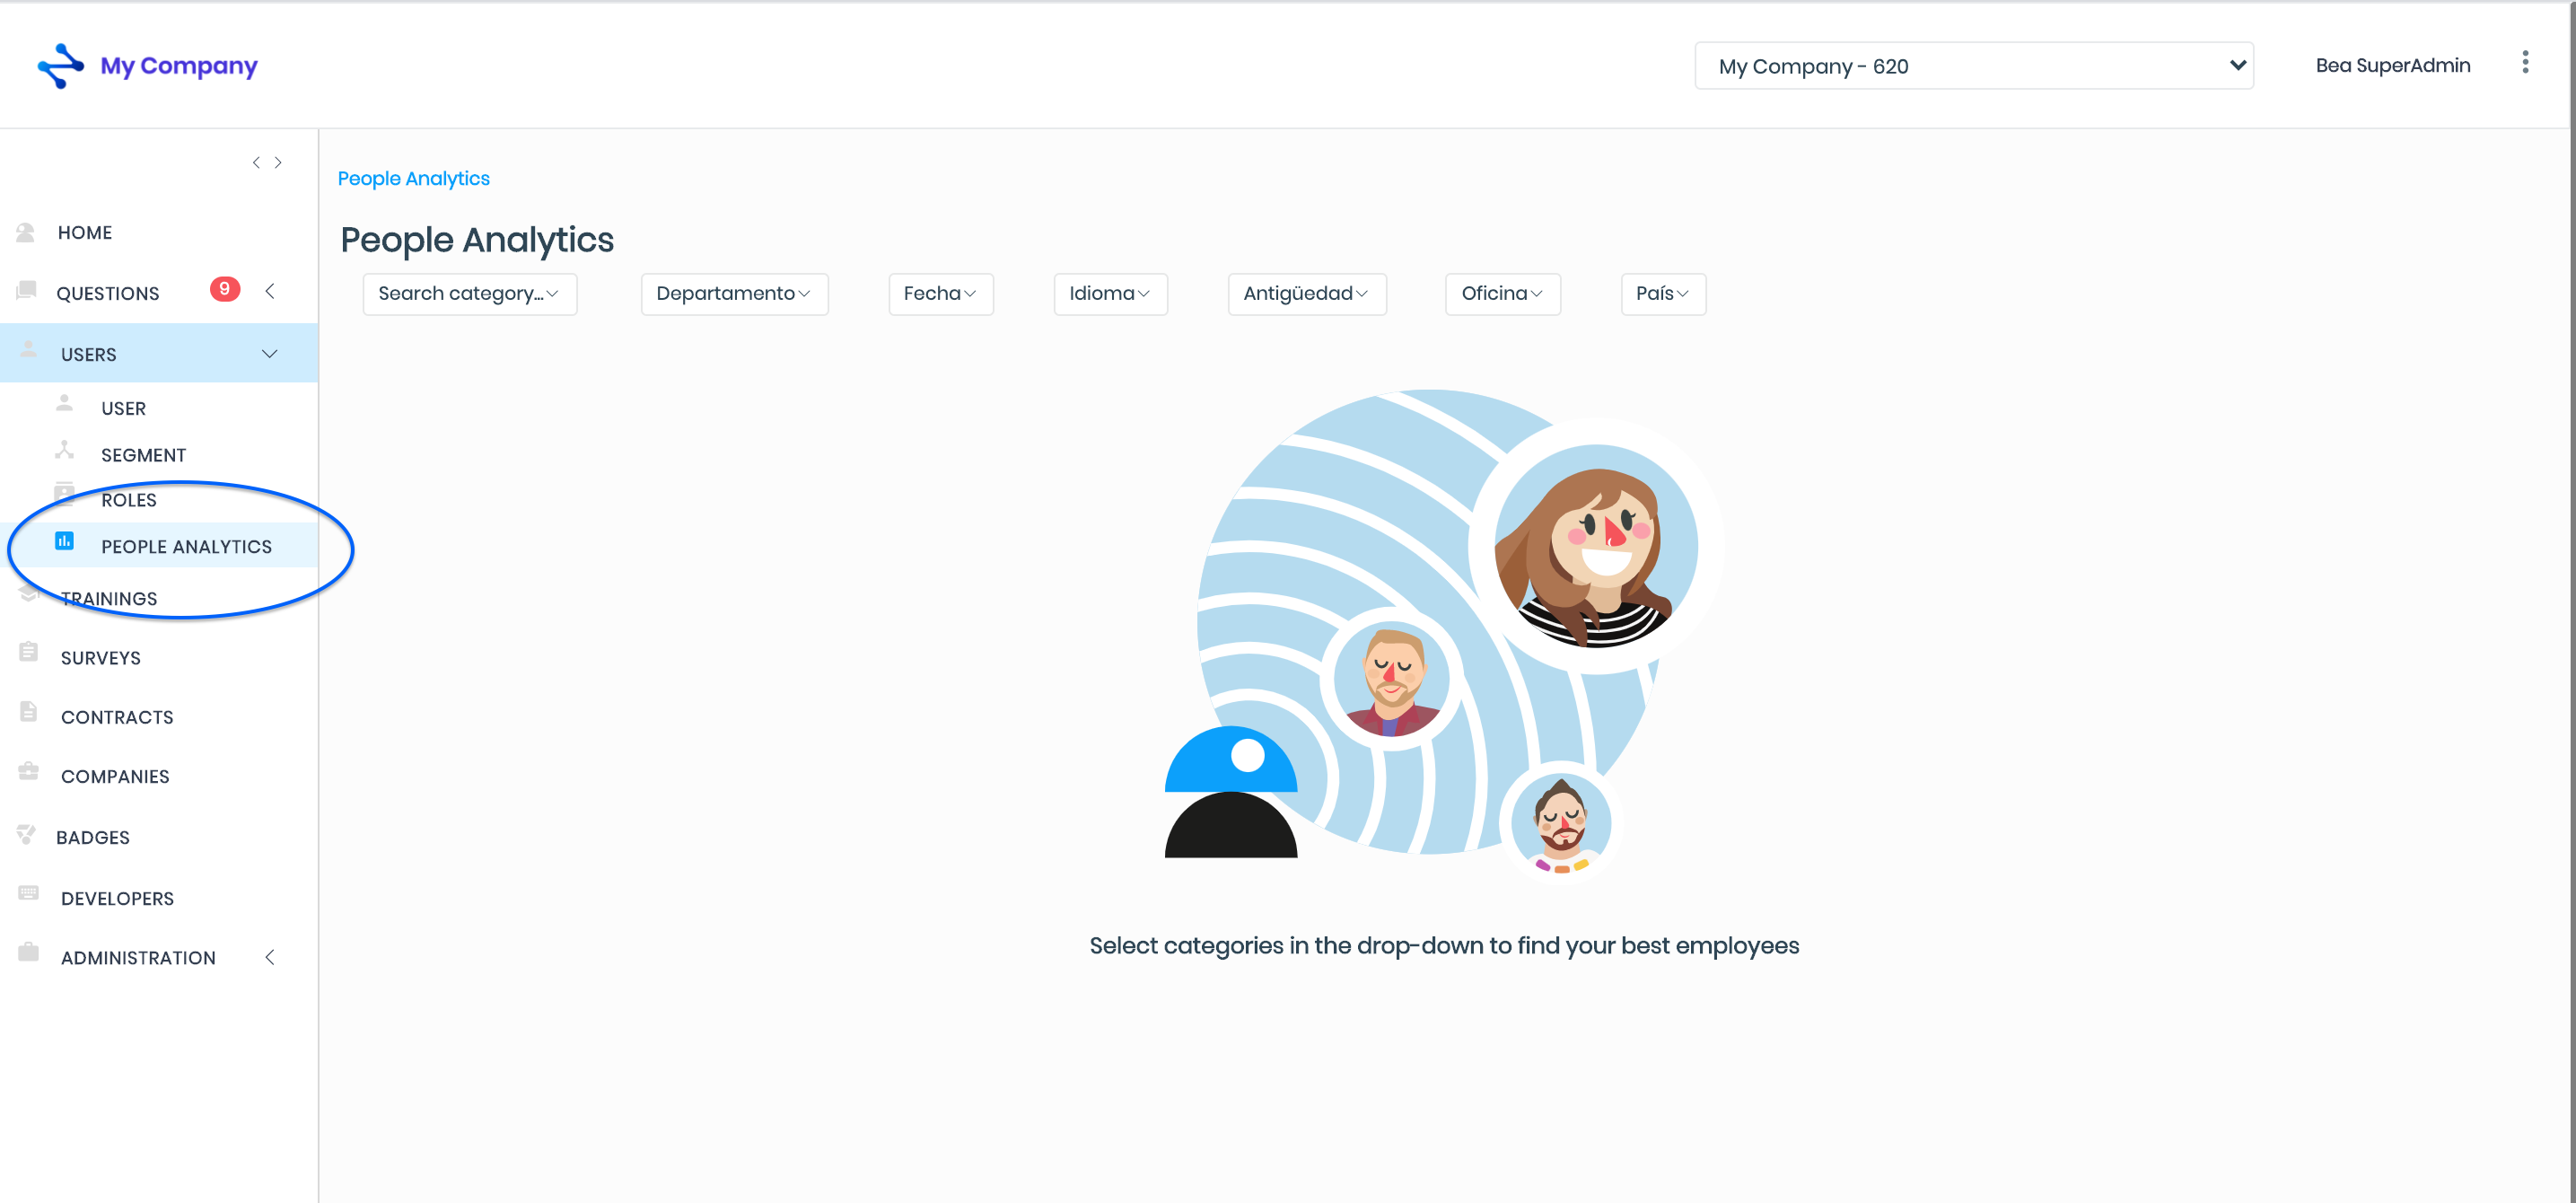This screenshot has width=2576, height=1203.
Task: Click the Bea SuperAdmin username
Action: [x=2391, y=66]
